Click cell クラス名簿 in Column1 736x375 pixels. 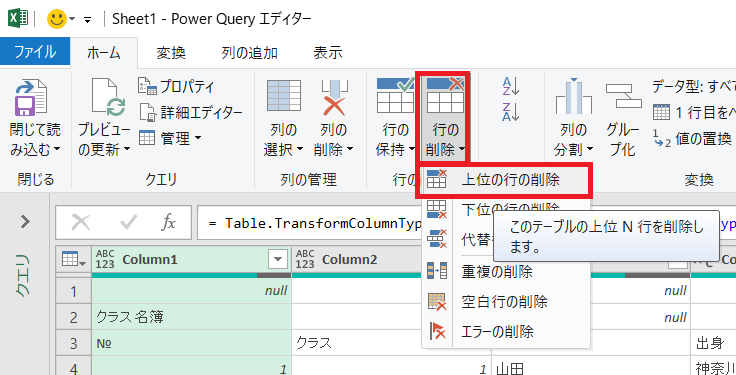pyautogui.click(x=192, y=317)
